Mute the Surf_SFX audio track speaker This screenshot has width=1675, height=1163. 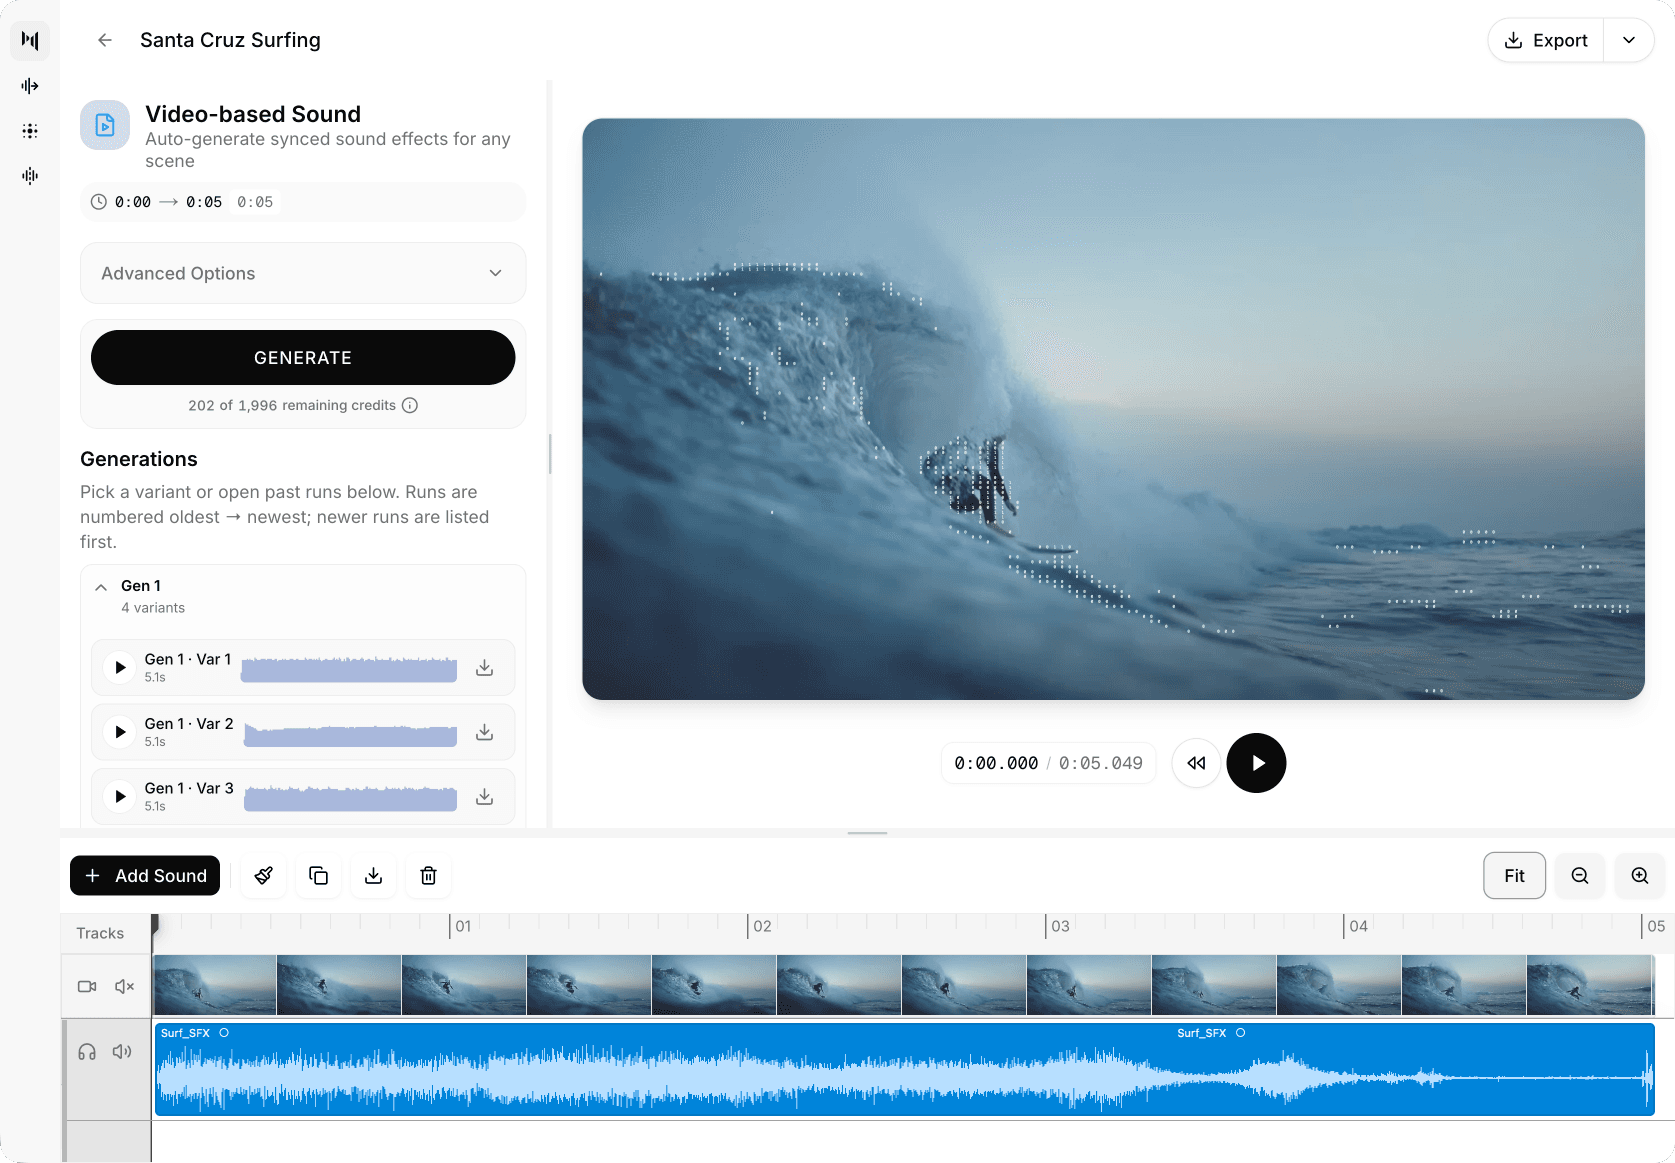pos(123,1052)
